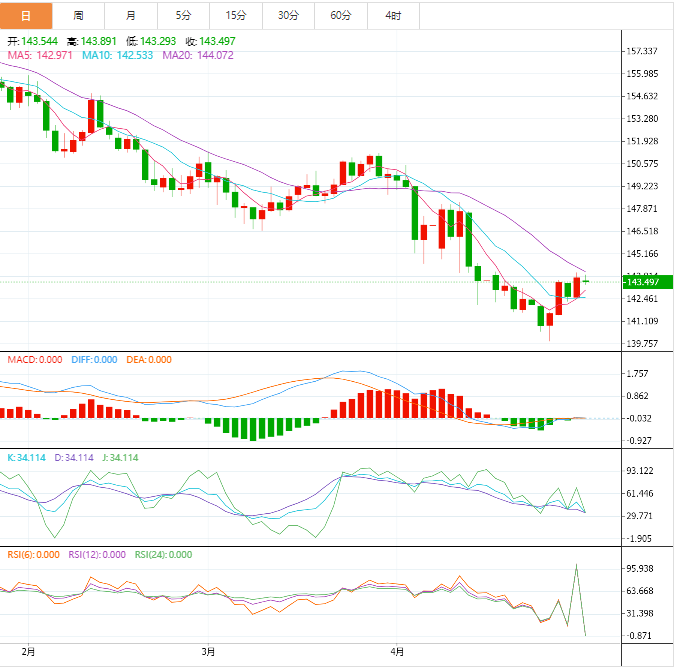The height and width of the screenshot is (667, 677).
Task: Click the DEA legend label
Action: [x=149, y=360]
